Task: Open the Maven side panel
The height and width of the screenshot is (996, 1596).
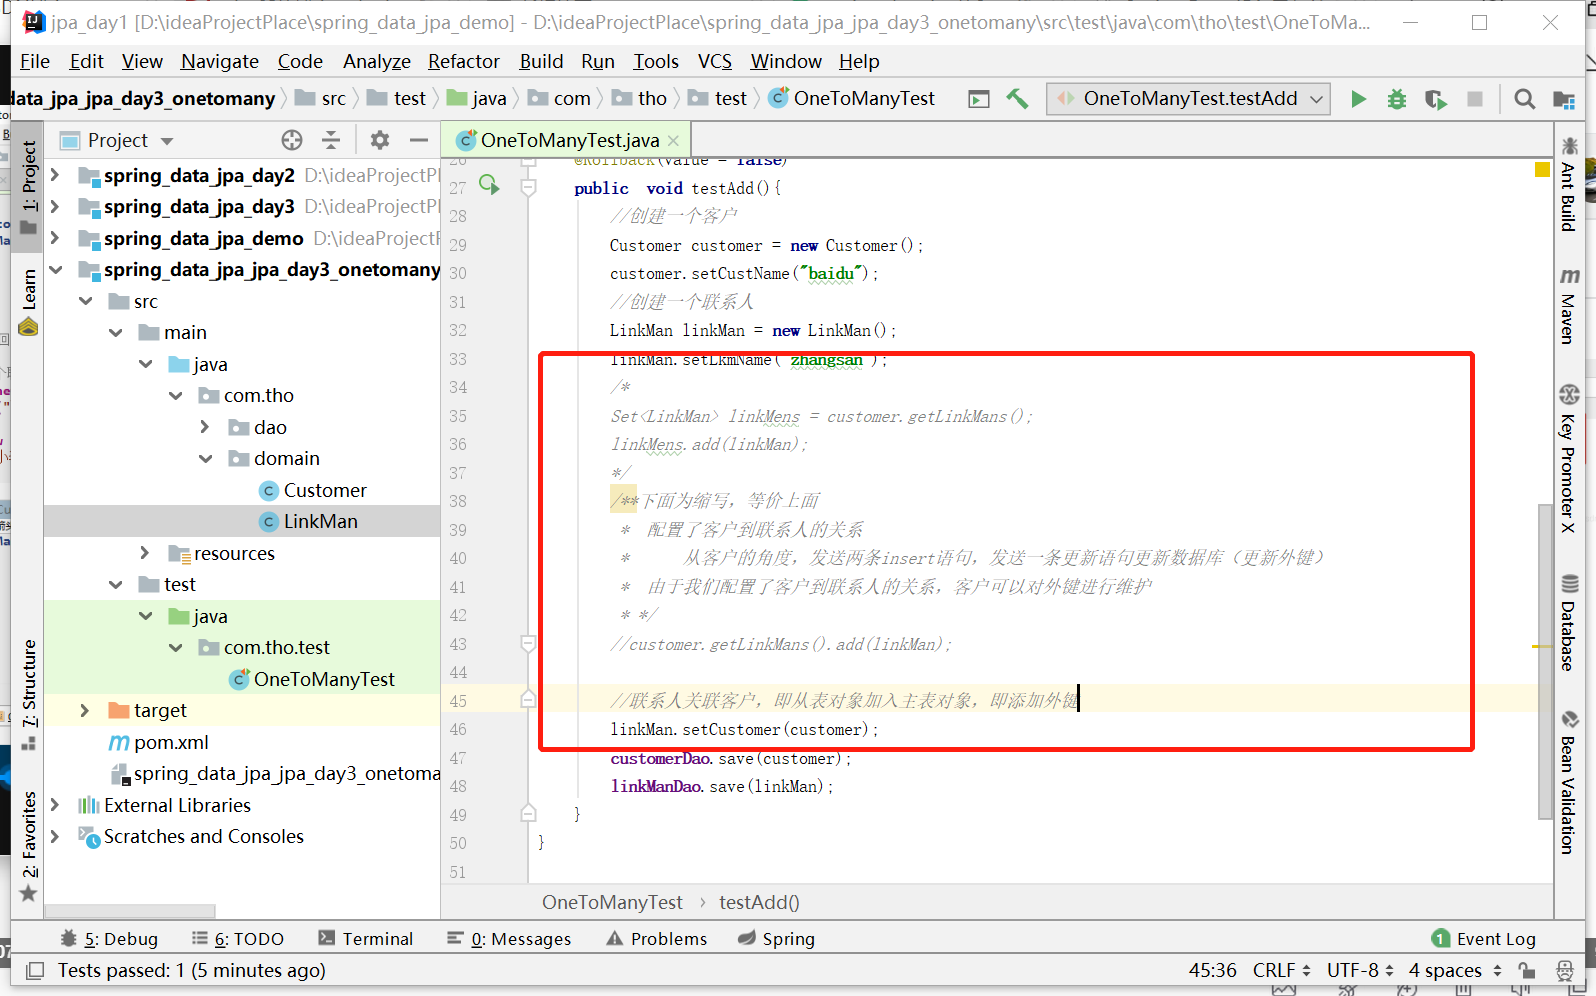Action: (x=1569, y=306)
